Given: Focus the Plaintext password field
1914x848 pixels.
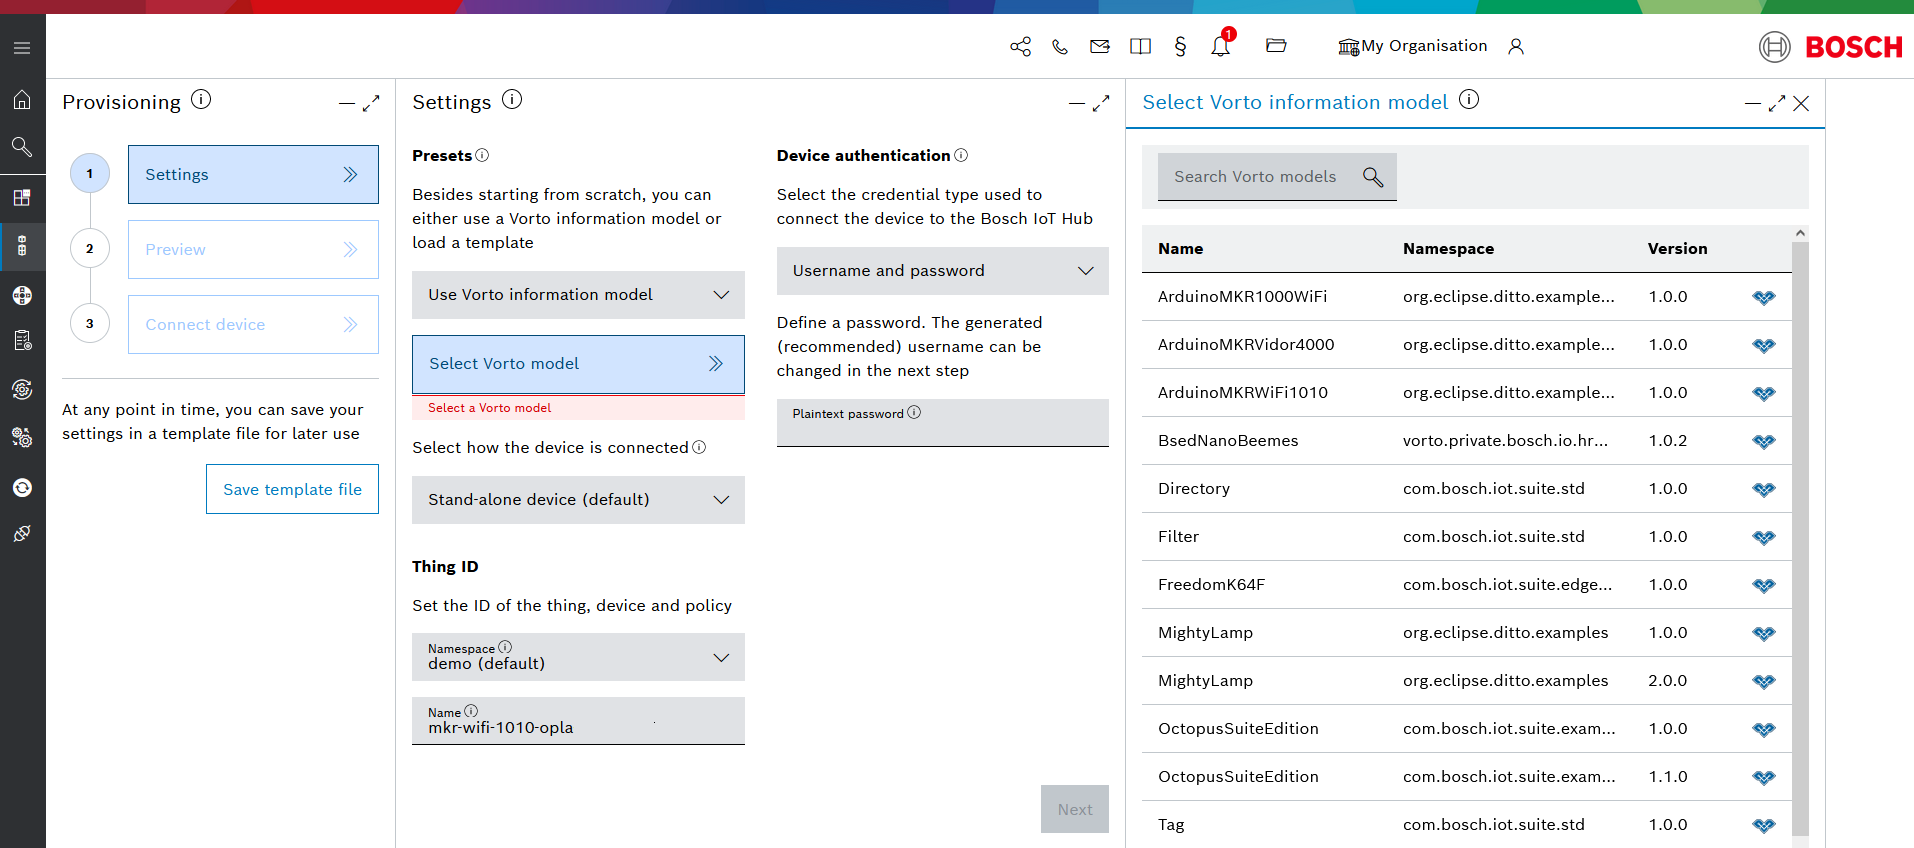Looking at the screenshot, I should pos(942,423).
